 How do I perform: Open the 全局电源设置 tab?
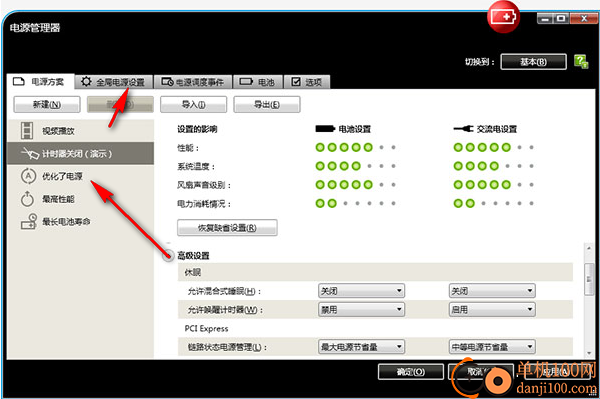click(114, 82)
